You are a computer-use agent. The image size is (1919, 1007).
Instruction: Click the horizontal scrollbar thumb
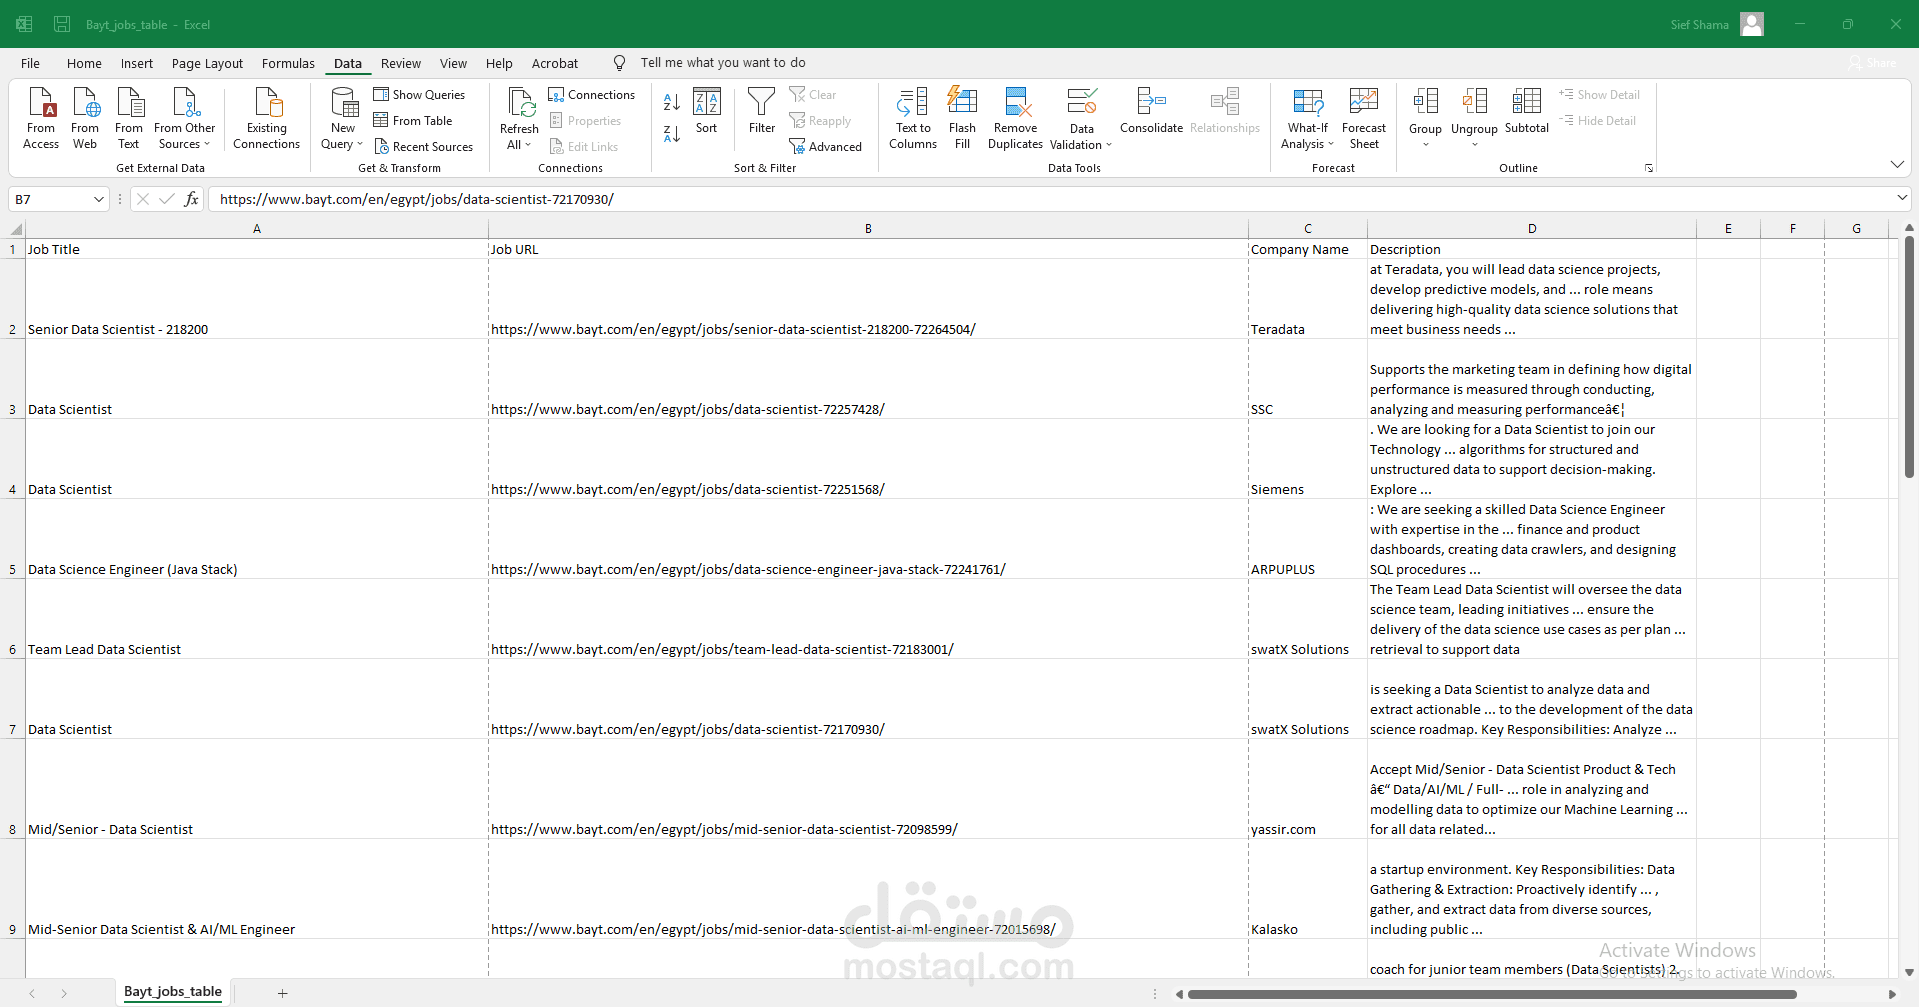[x=1492, y=994]
